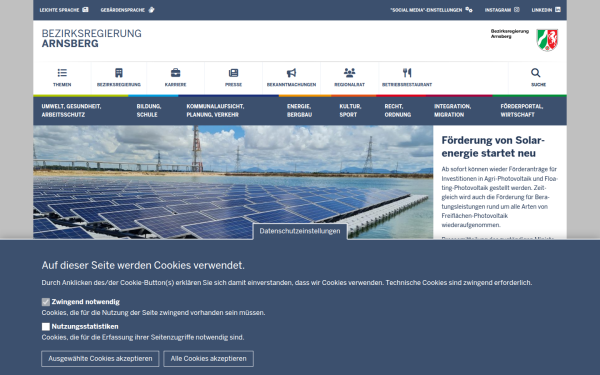Click the LinkedIn icon in top bar

[558, 10]
